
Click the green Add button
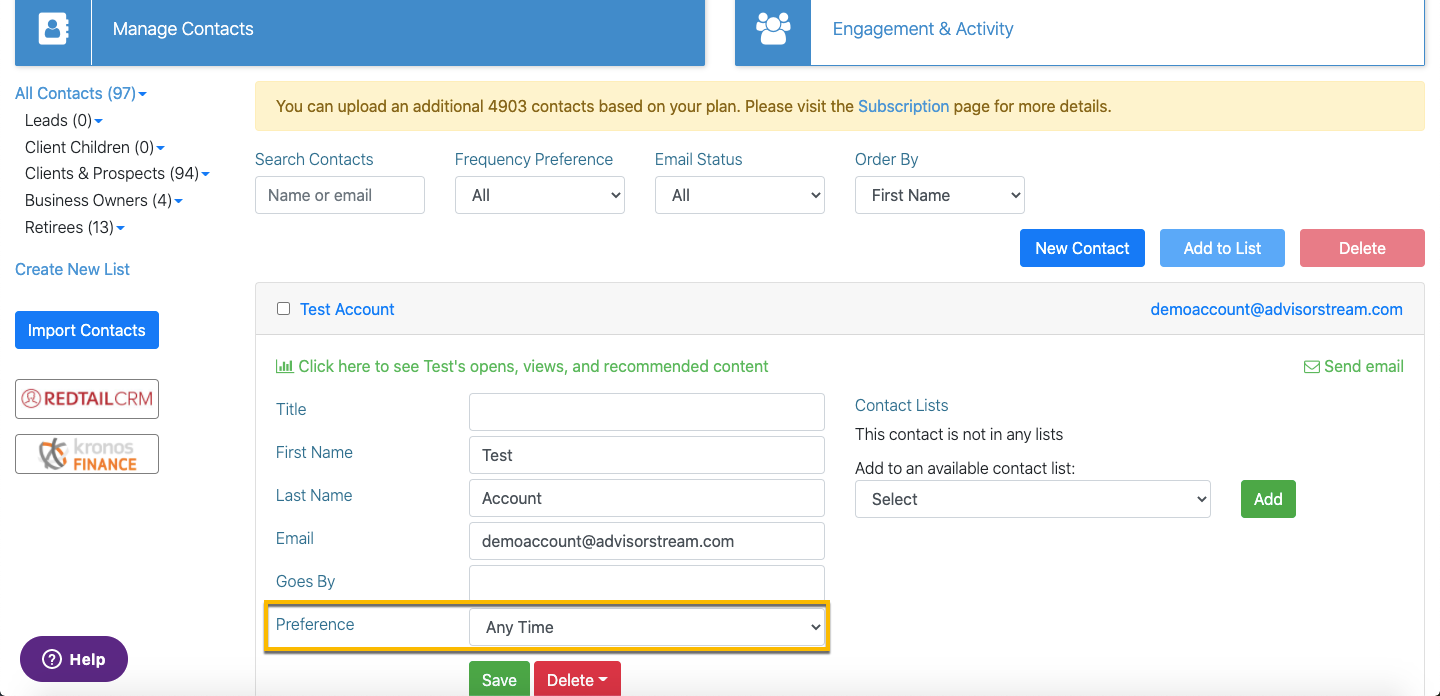pos(1268,499)
